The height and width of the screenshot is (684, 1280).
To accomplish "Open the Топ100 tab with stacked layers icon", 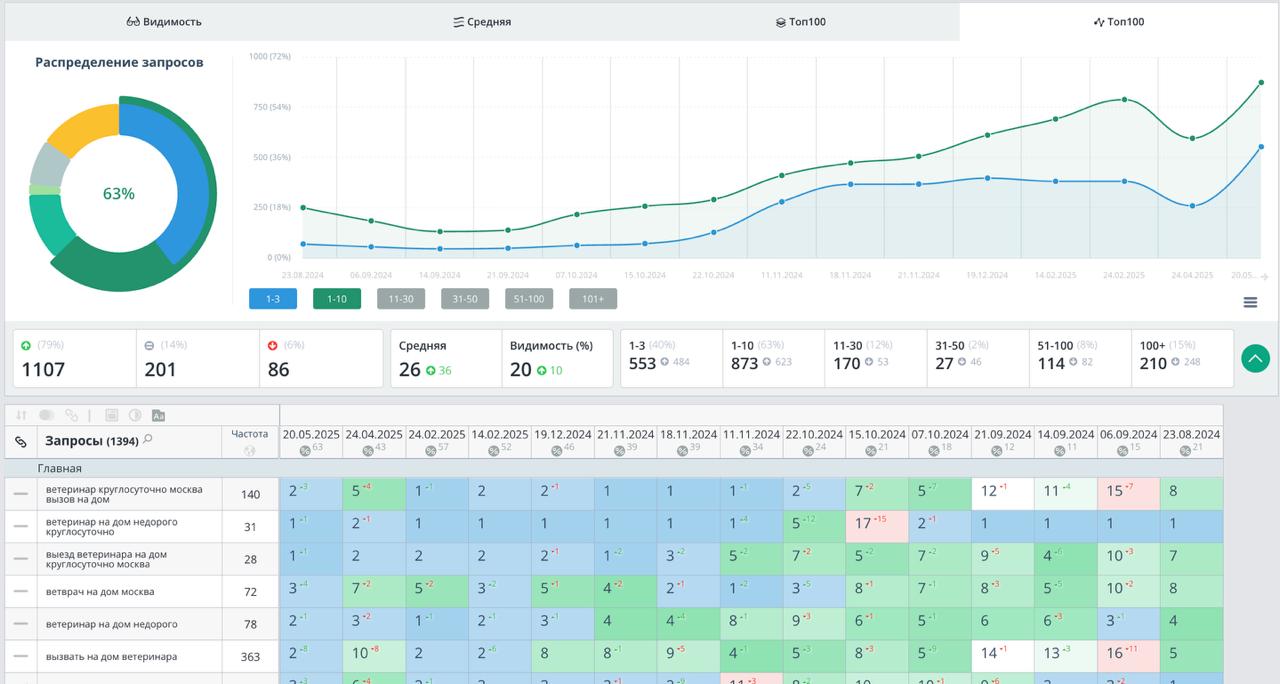I will (x=801, y=21).
